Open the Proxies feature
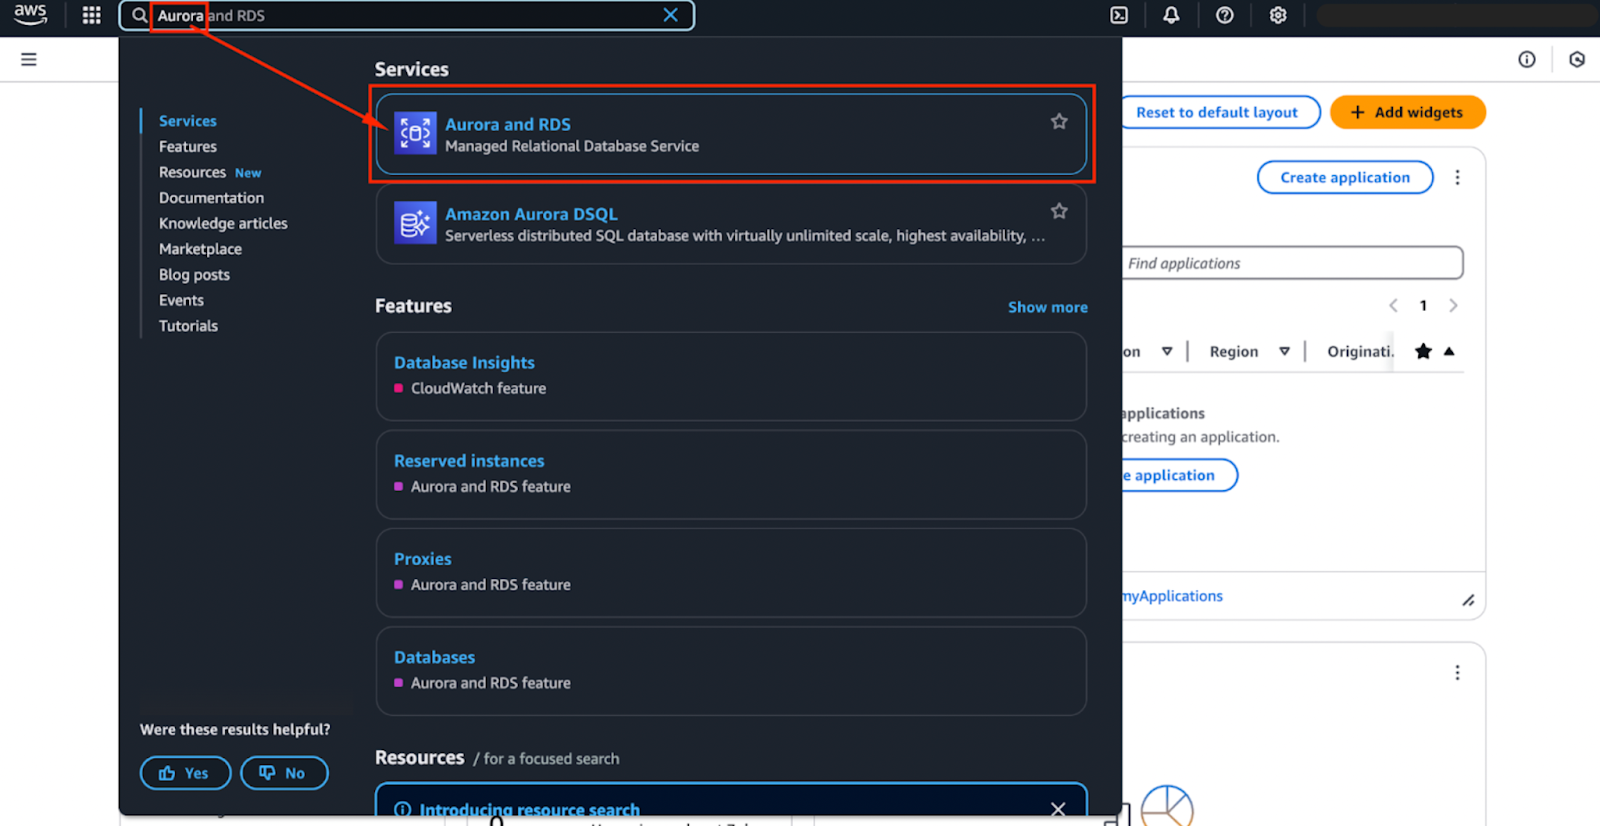1600x826 pixels. [x=422, y=559]
